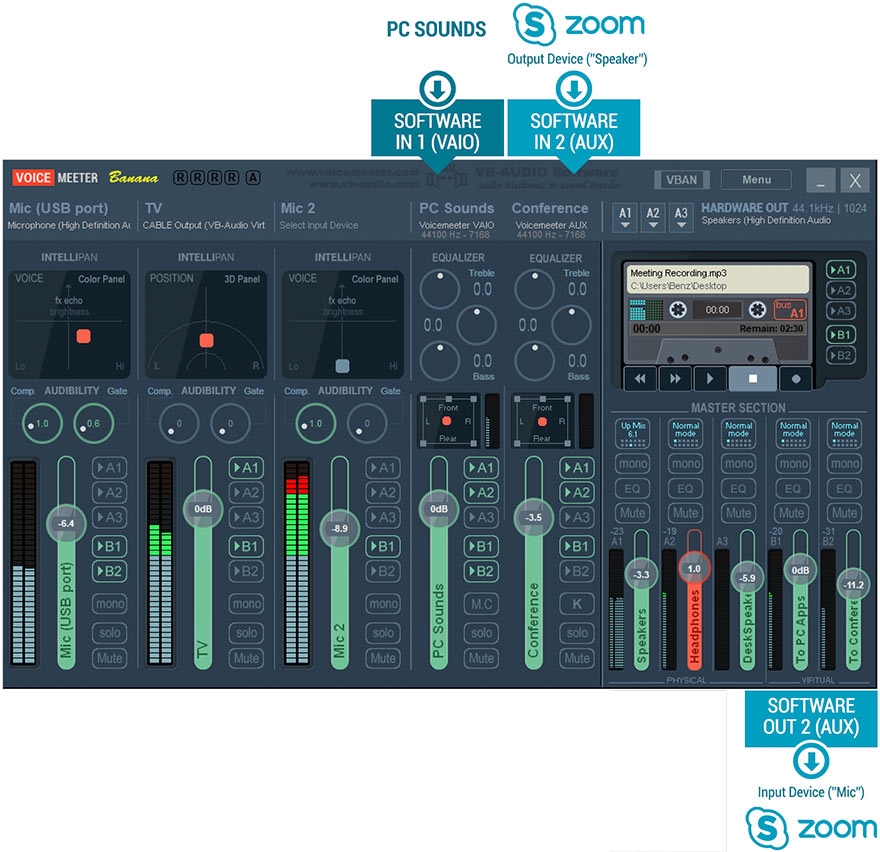Image resolution: width=880 pixels, height=852 pixels.
Task: Solo the TV strip
Action: (246, 633)
